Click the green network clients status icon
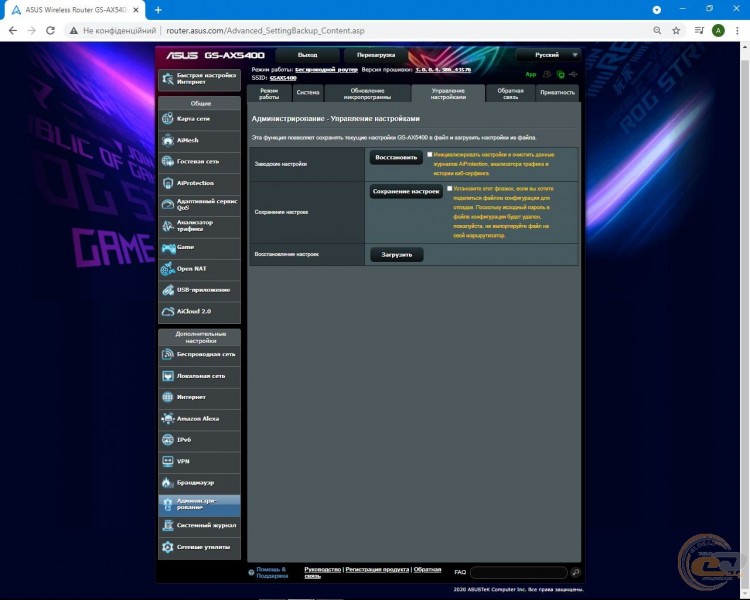 pos(561,75)
